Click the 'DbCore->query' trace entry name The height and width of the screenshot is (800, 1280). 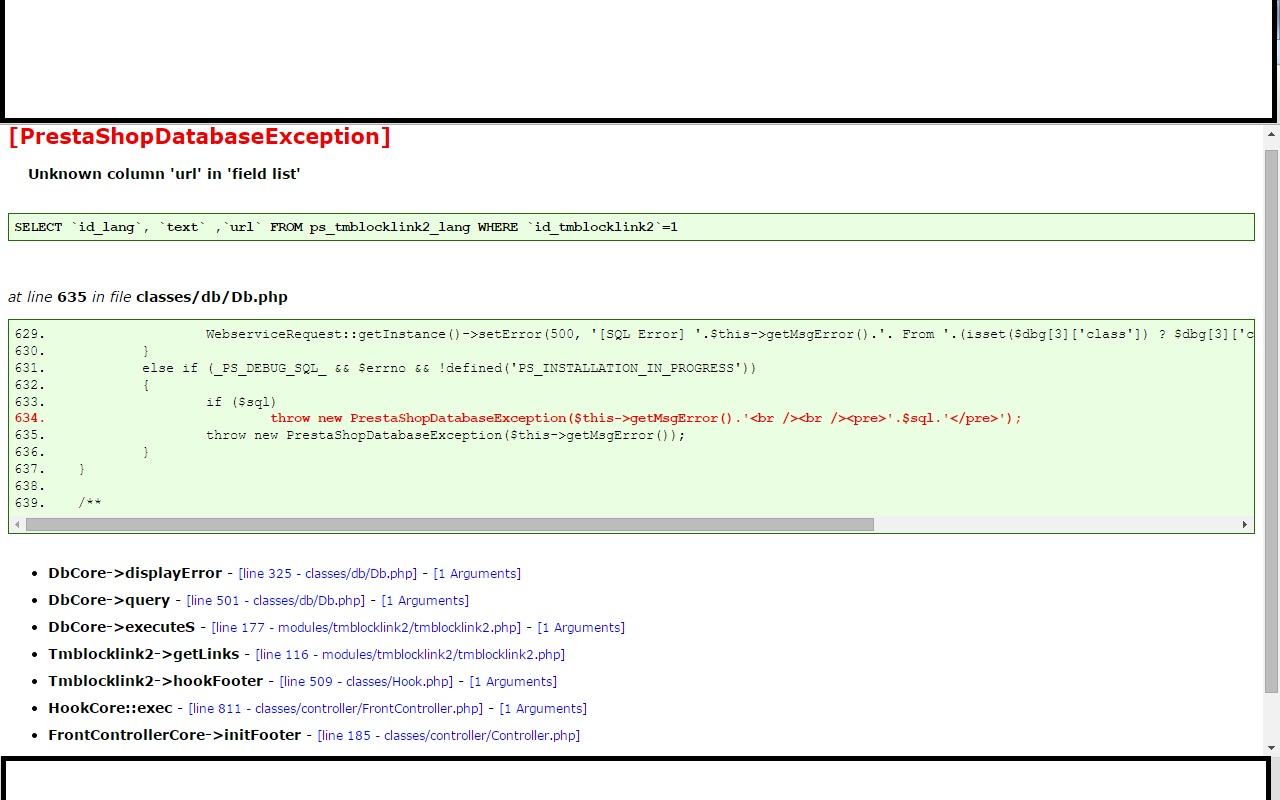(109, 600)
